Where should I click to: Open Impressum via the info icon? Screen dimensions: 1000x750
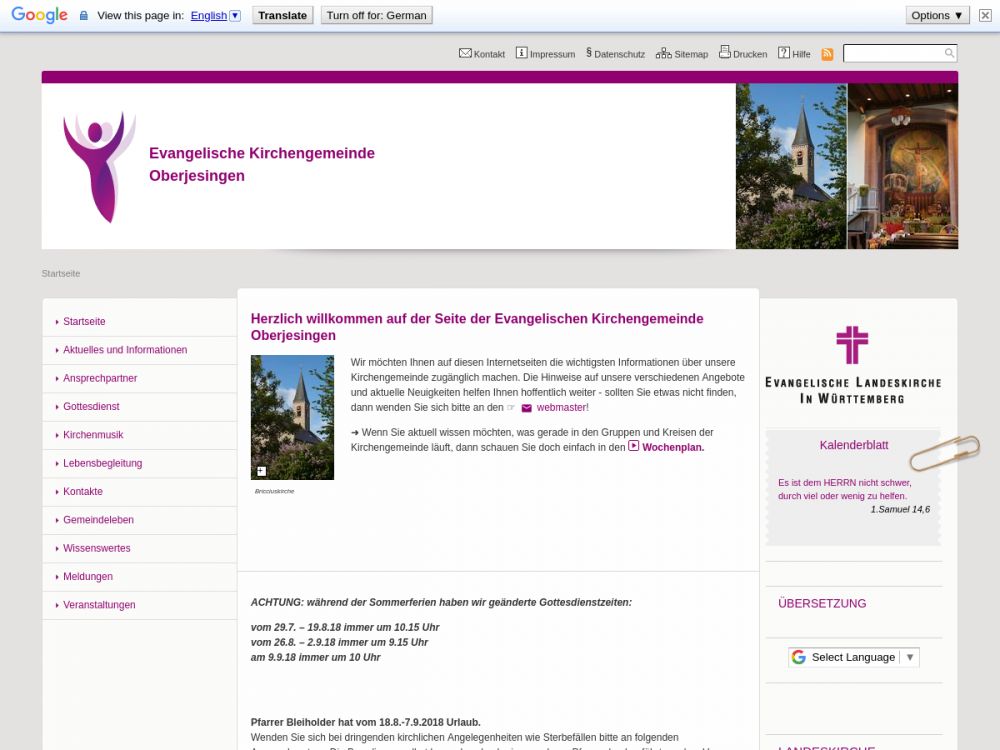521,53
